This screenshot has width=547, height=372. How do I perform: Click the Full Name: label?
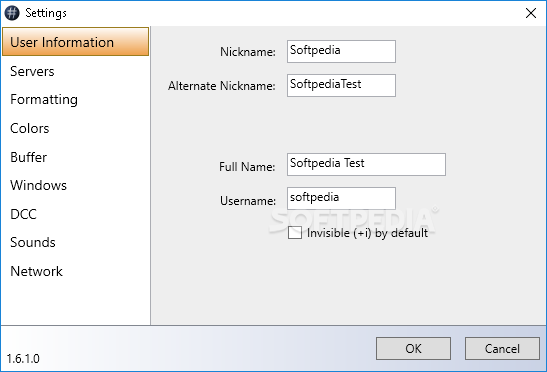click(247, 167)
